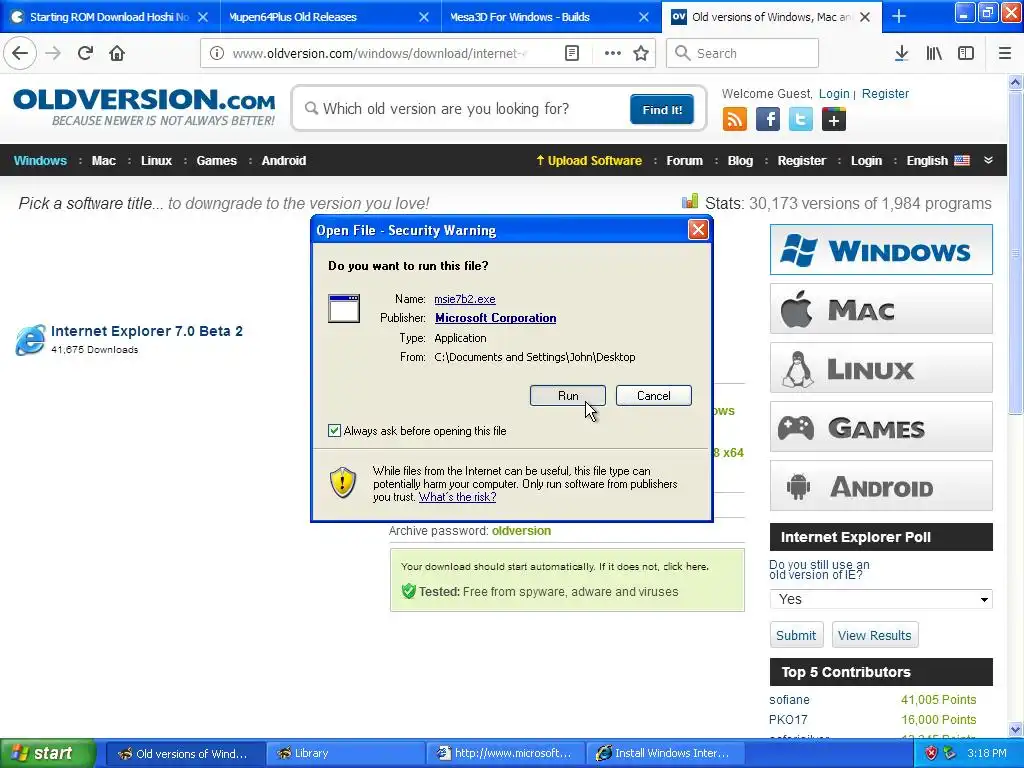Image resolution: width=1024 pixels, height=768 pixels.
Task: Switch to Install Windows Internet taskbar item
Action: tap(665, 753)
